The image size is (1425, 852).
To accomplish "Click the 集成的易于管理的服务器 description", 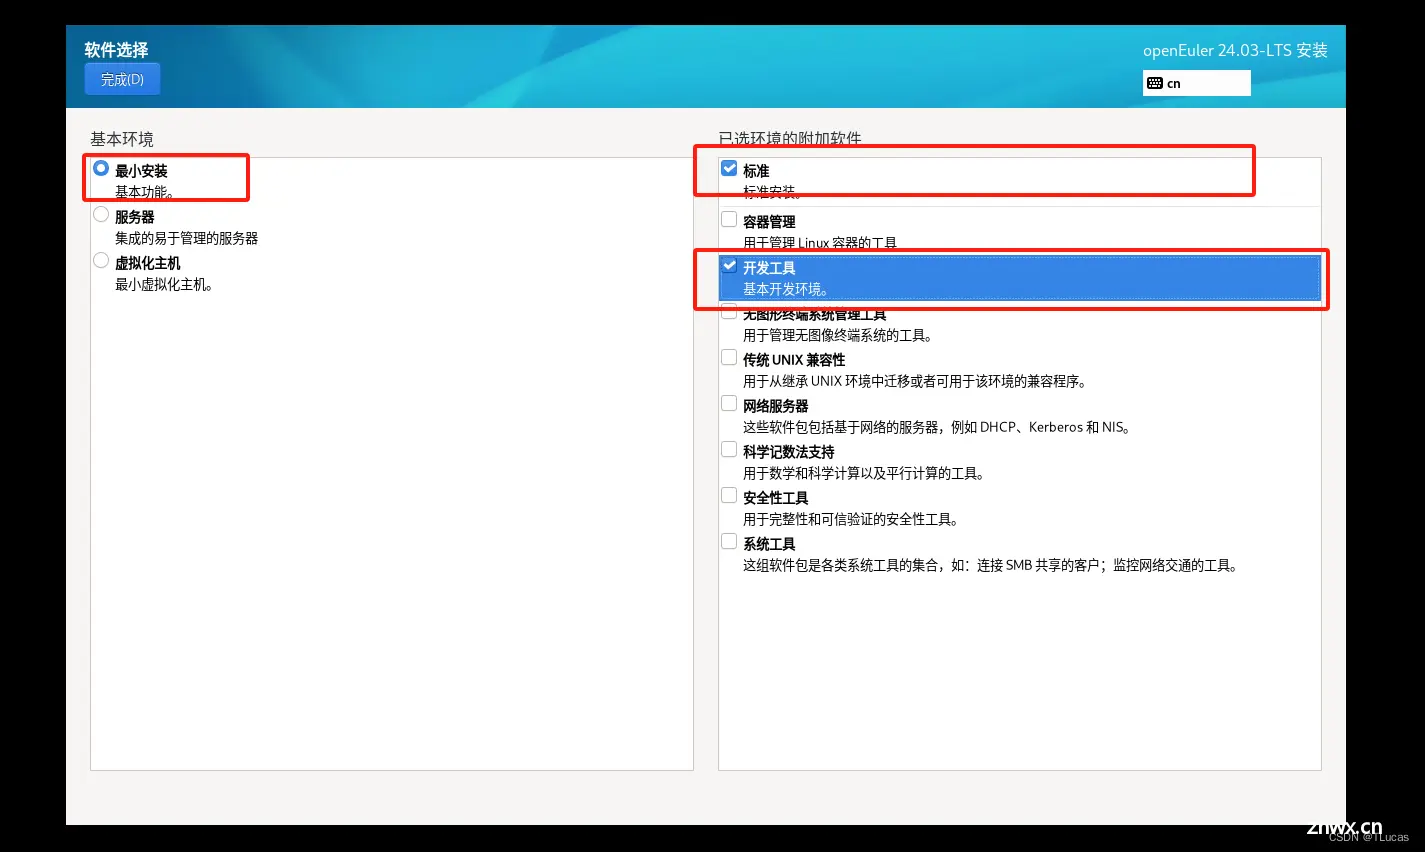I will [186, 238].
